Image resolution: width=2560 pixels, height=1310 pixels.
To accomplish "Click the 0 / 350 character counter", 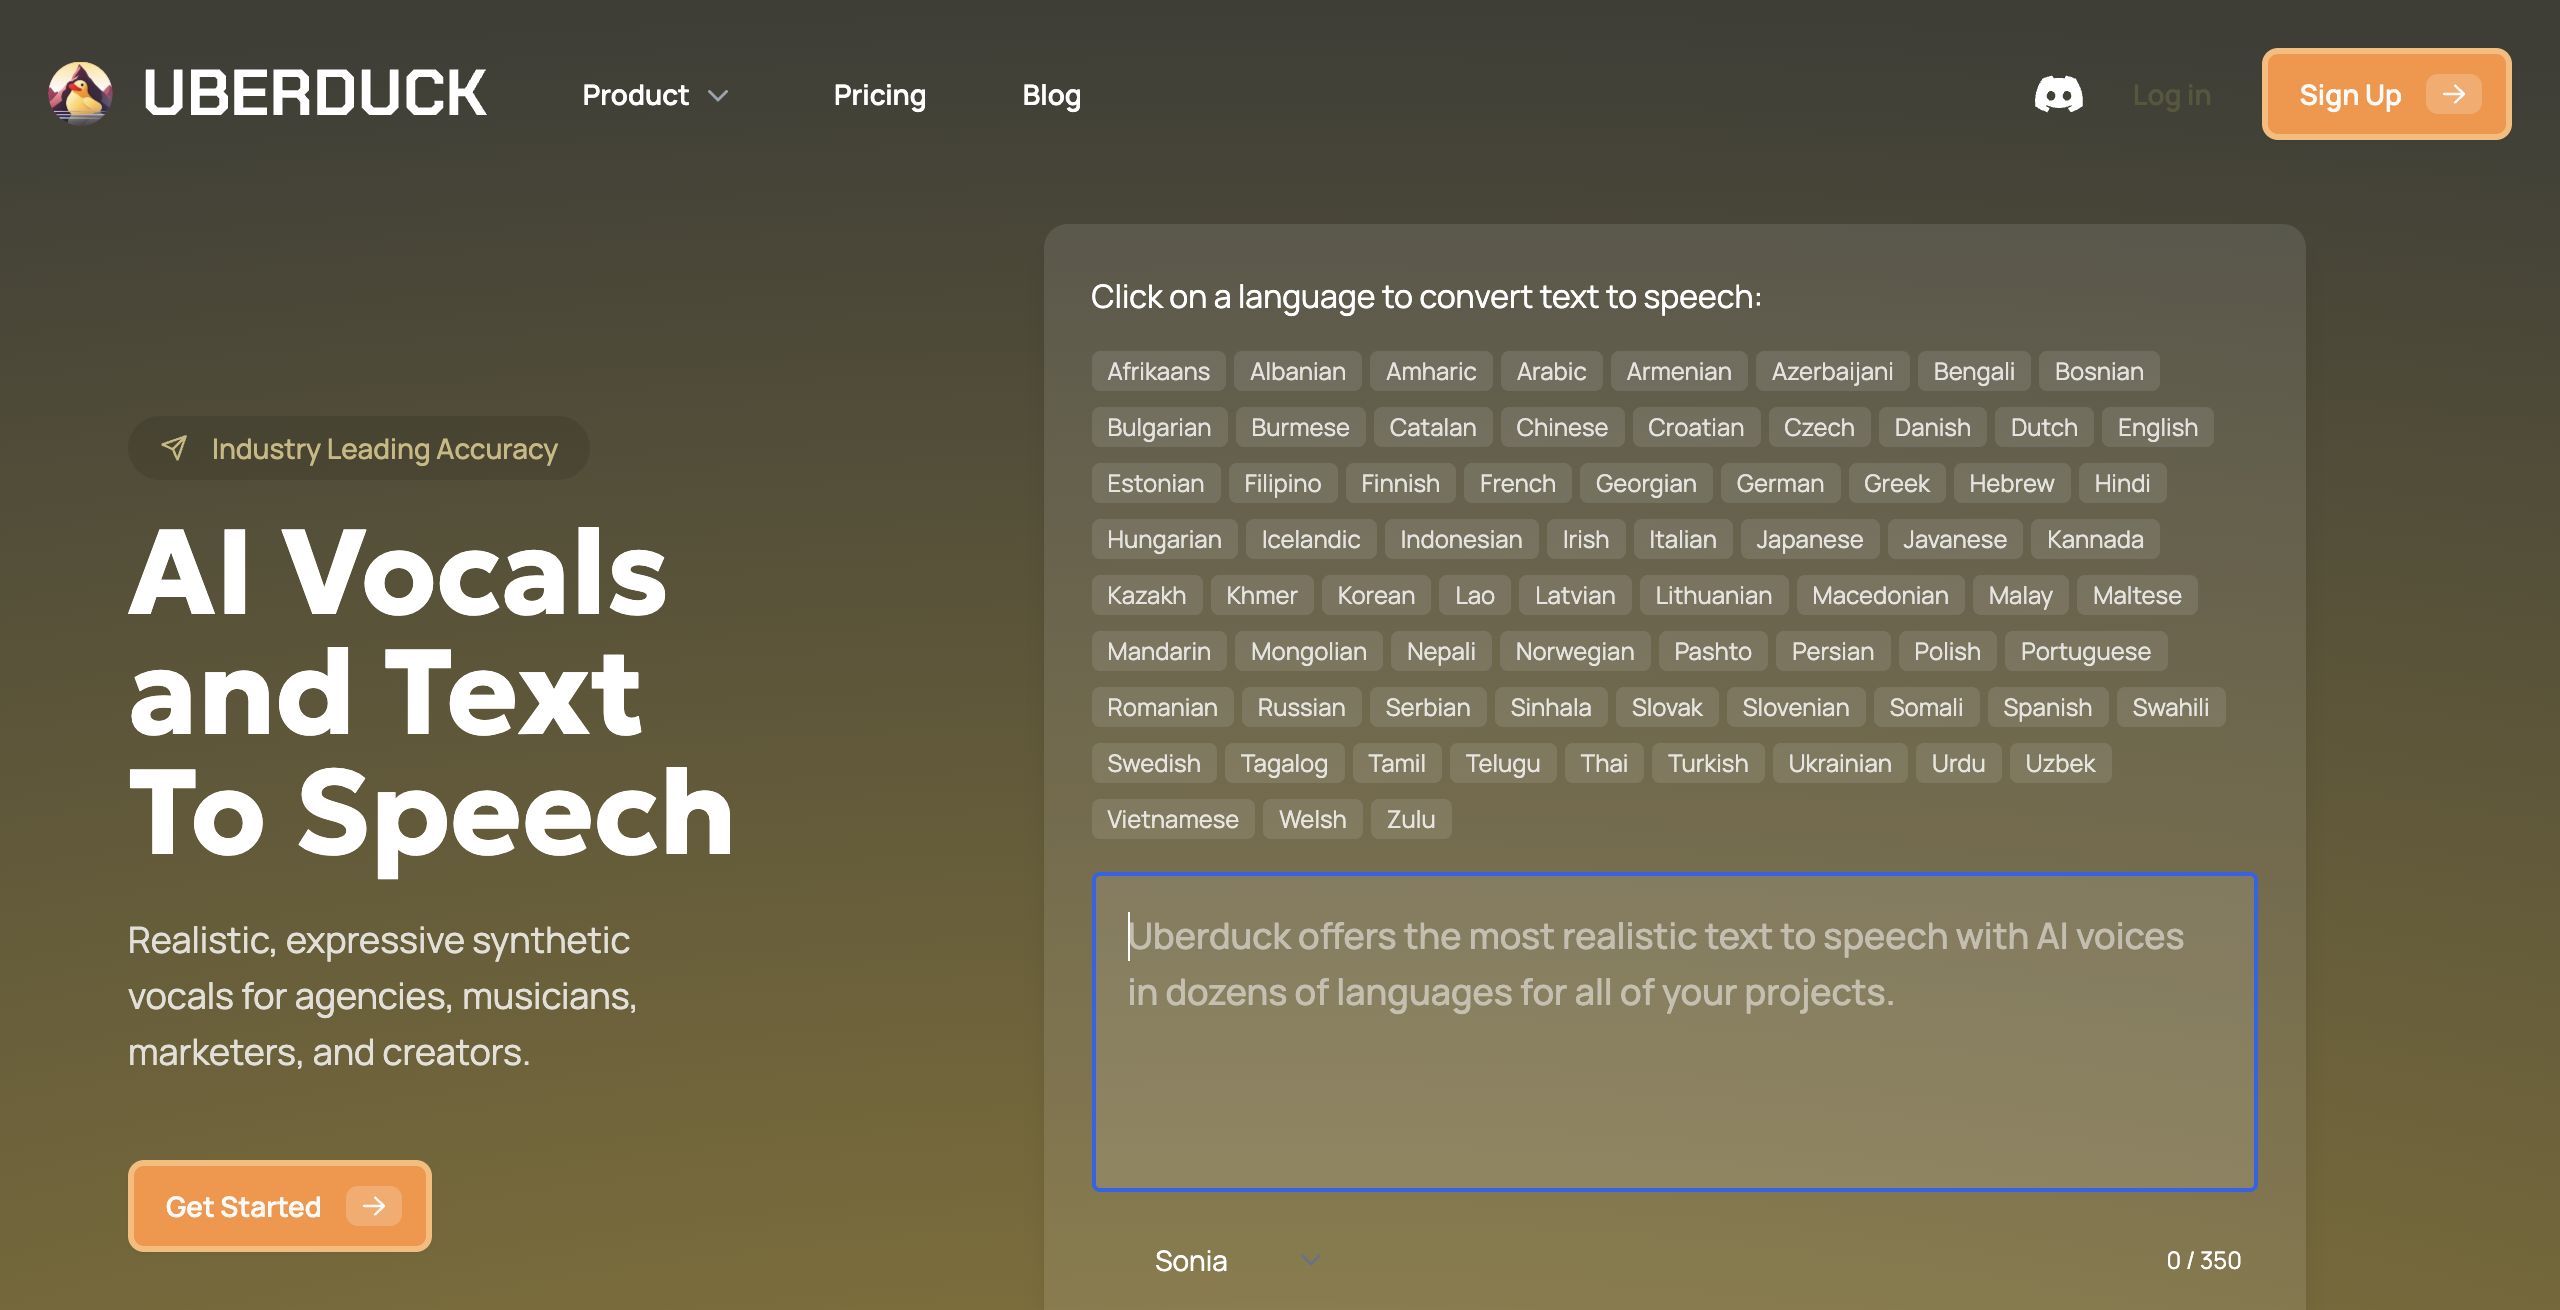I will click(2203, 1260).
